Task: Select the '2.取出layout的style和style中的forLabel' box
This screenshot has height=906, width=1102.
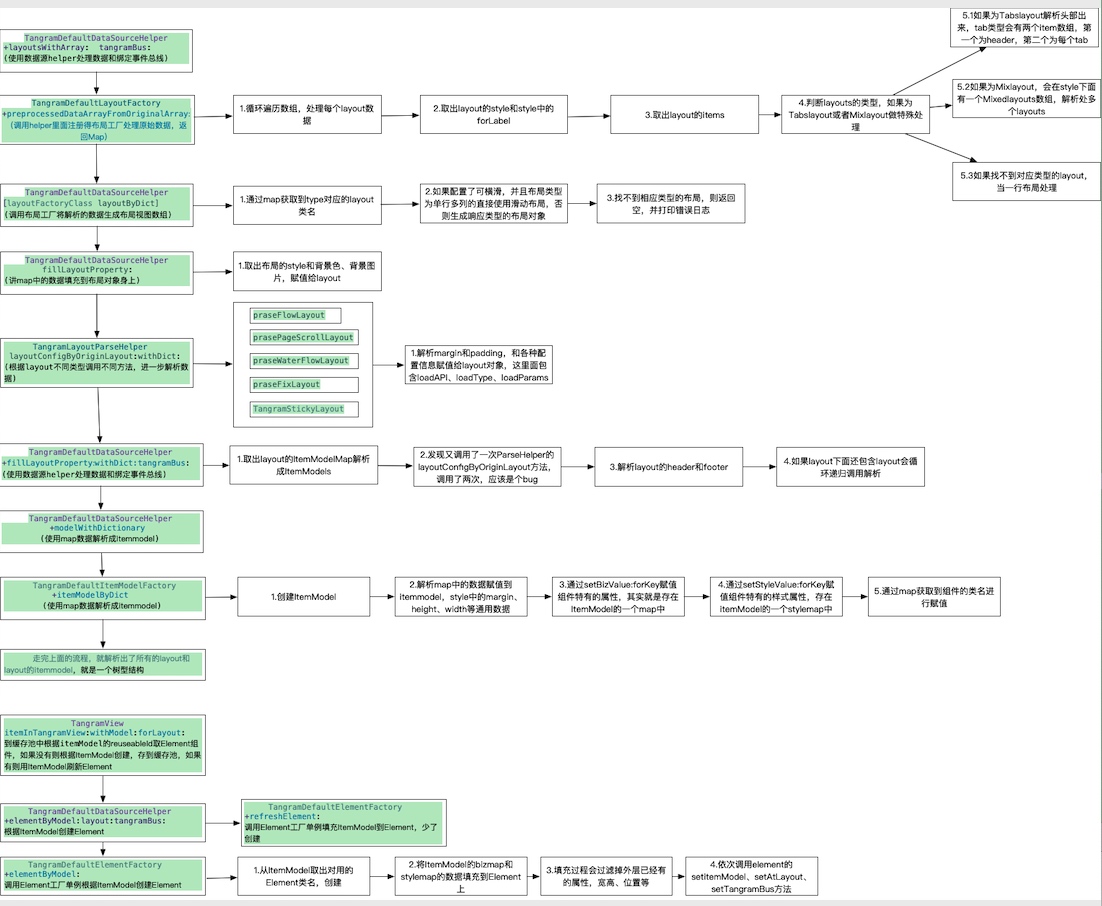Action: click(493, 115)
